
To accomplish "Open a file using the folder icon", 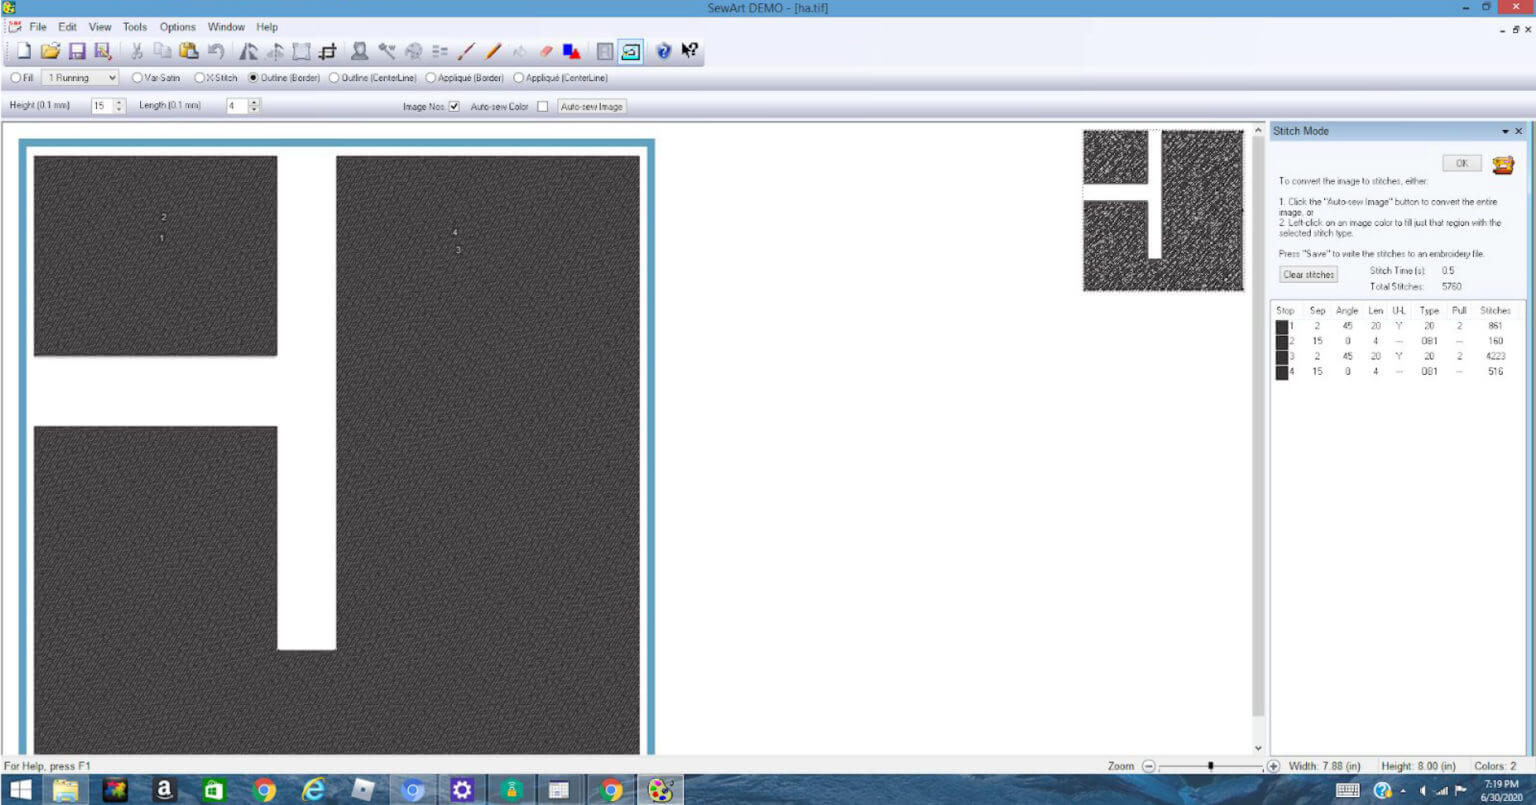I will coord(50,51).
